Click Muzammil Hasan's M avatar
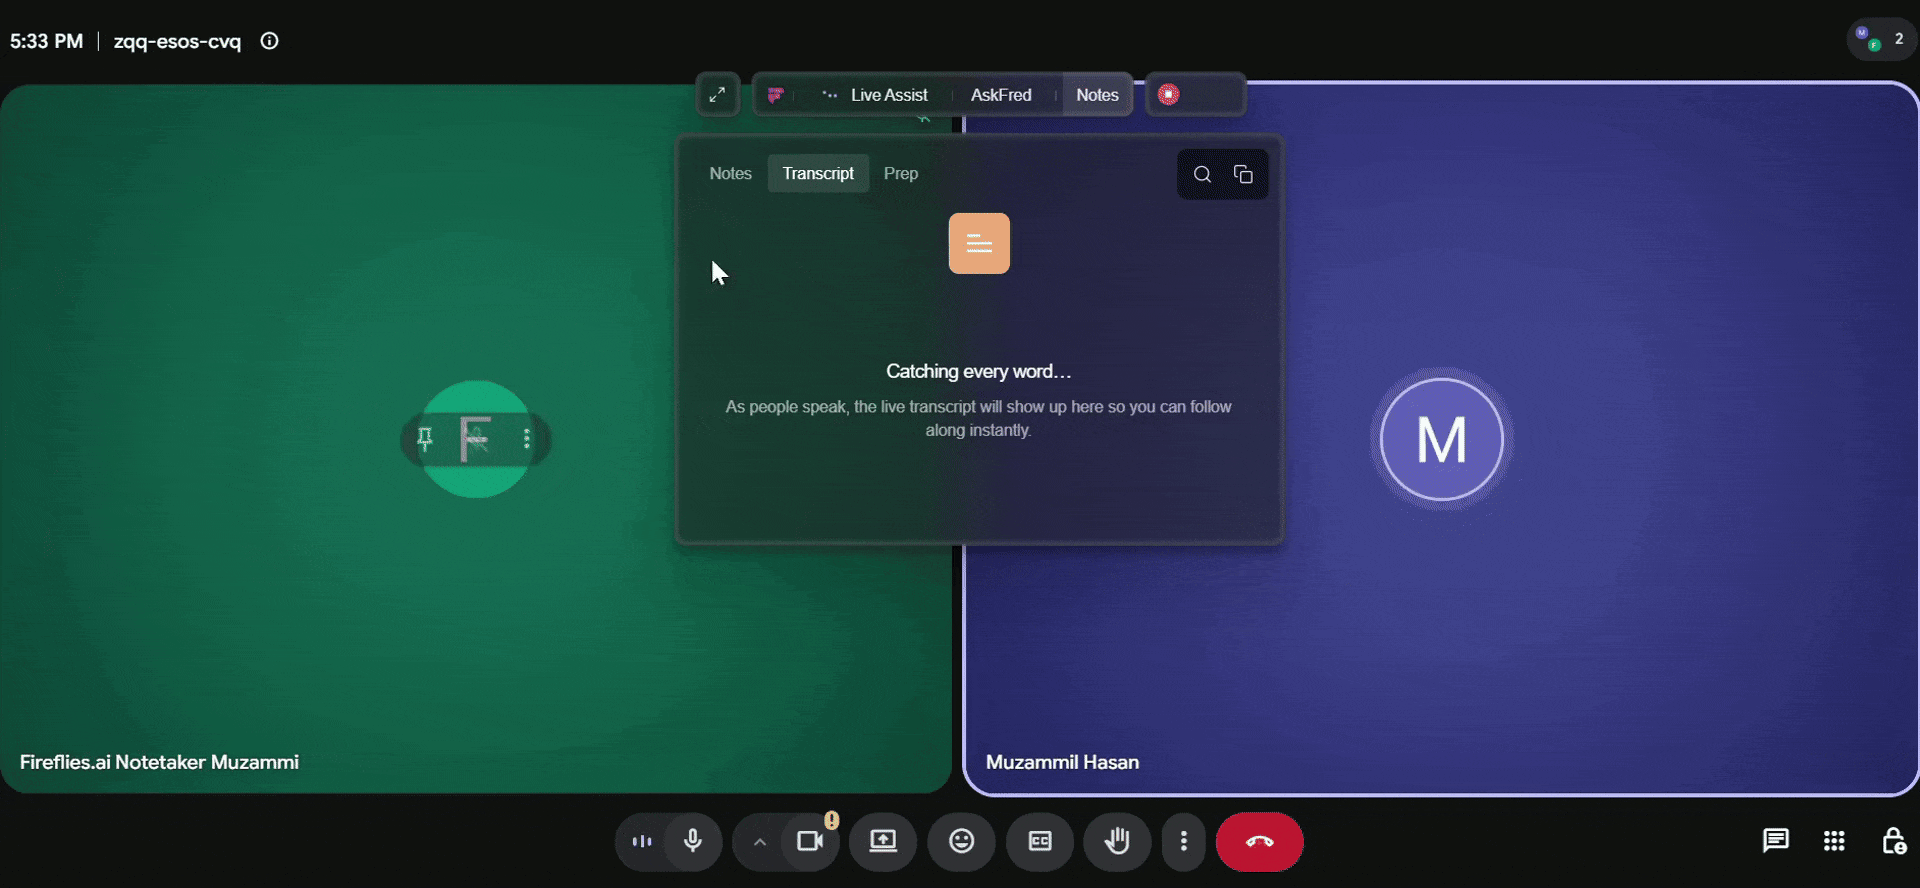1920x888 pixels. tap(1441, 439)
